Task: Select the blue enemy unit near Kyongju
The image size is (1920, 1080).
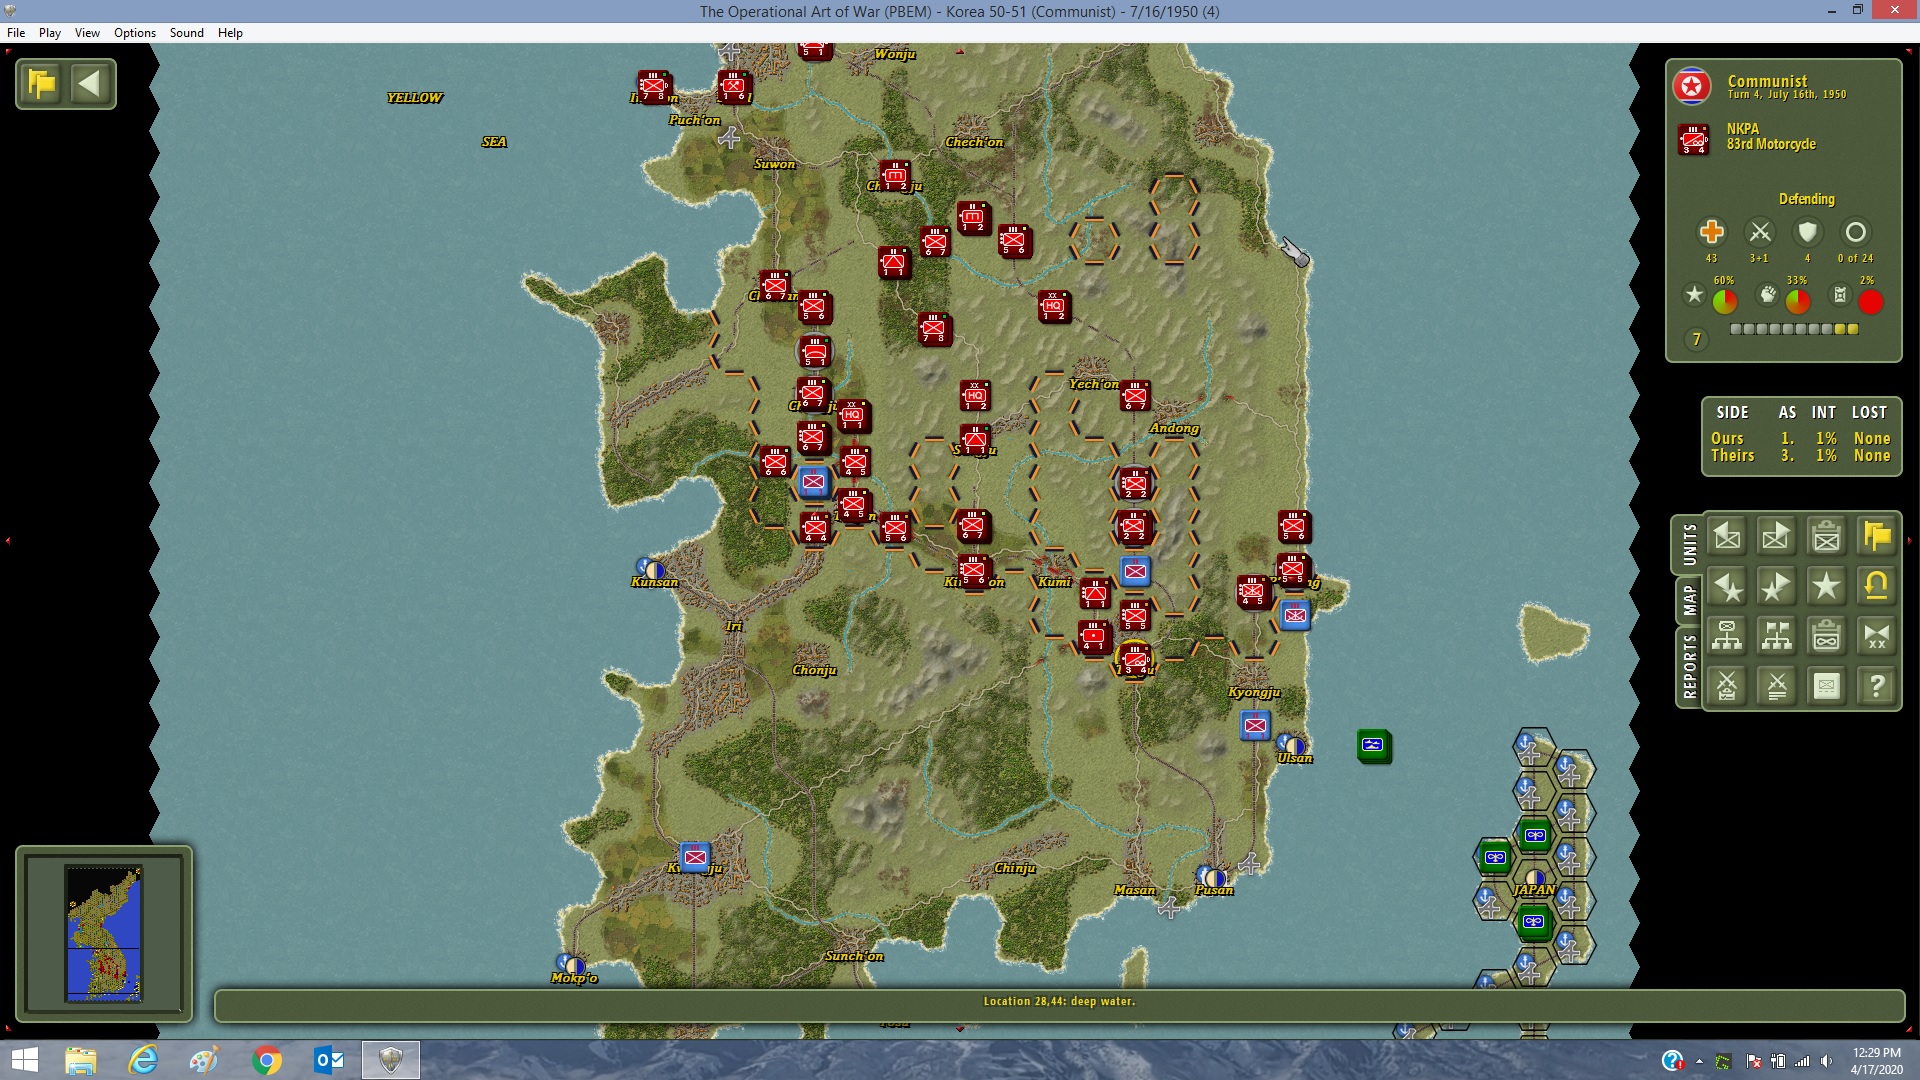Action: coord(1255,725)
